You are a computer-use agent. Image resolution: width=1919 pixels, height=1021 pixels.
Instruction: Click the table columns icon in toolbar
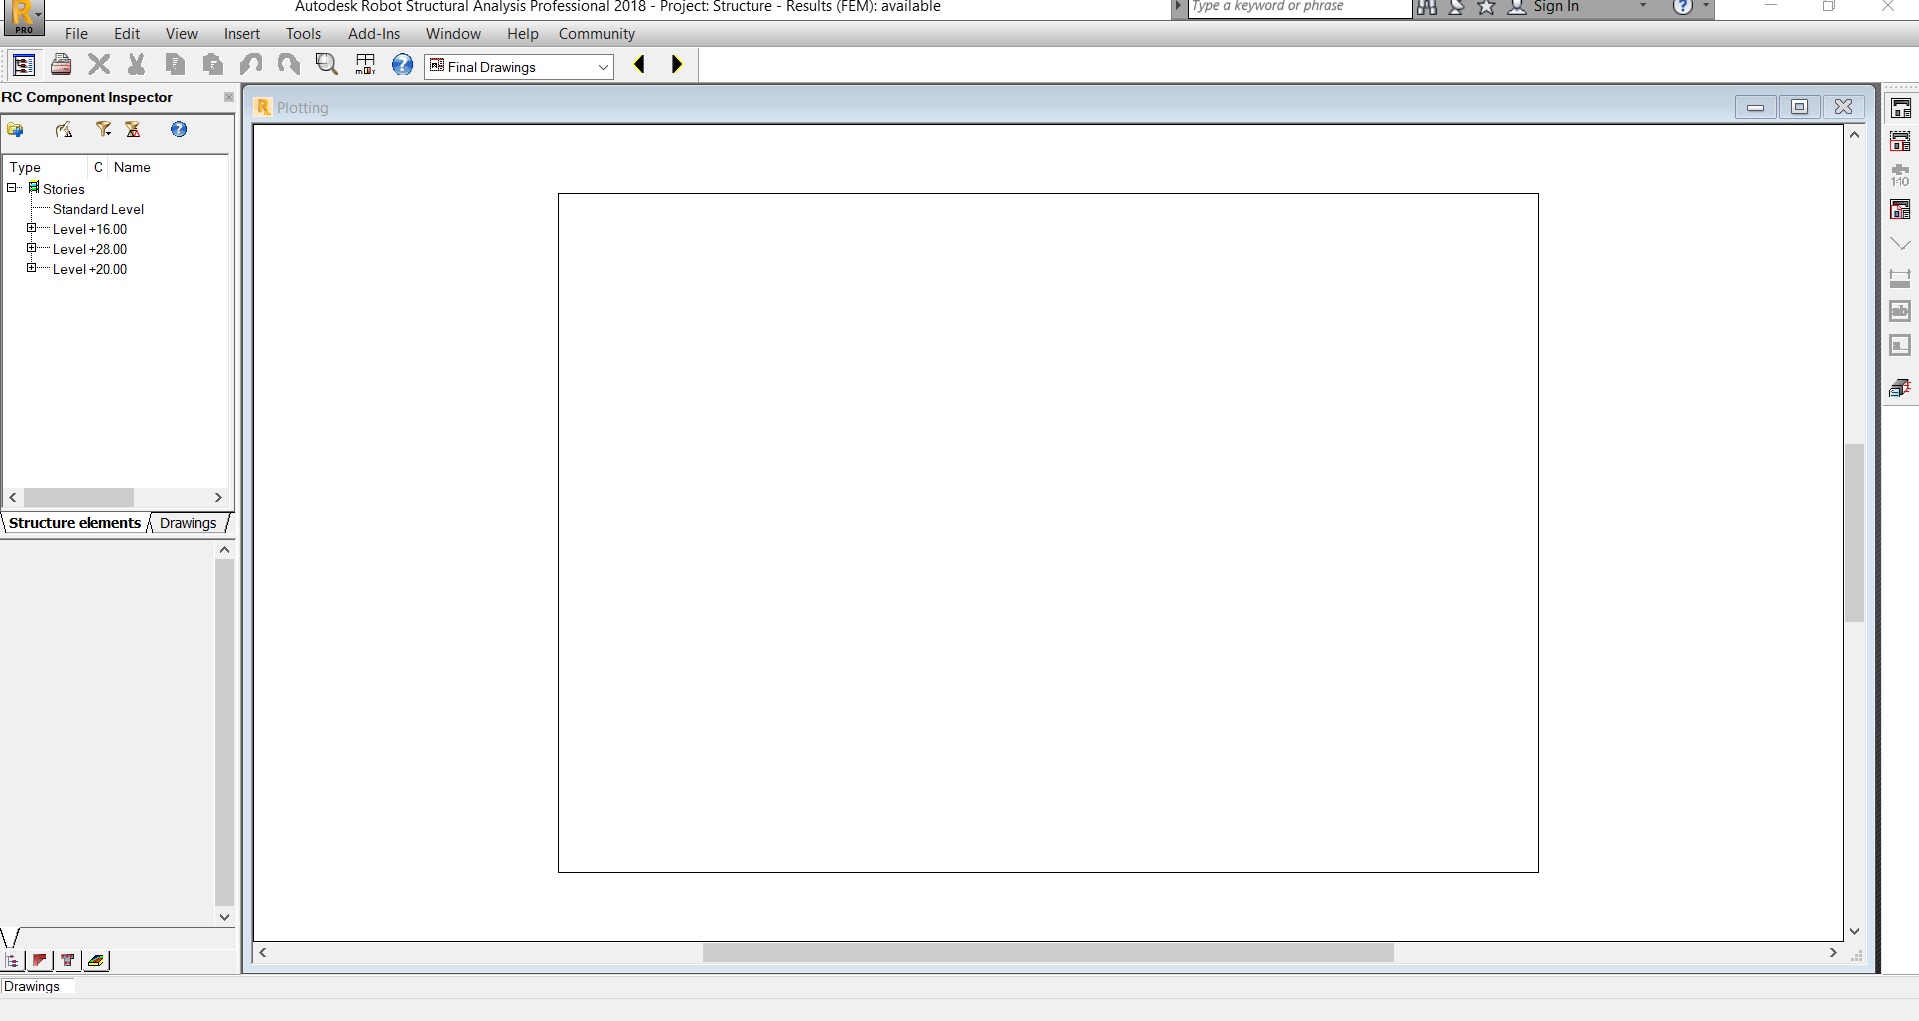coord(365,65)
